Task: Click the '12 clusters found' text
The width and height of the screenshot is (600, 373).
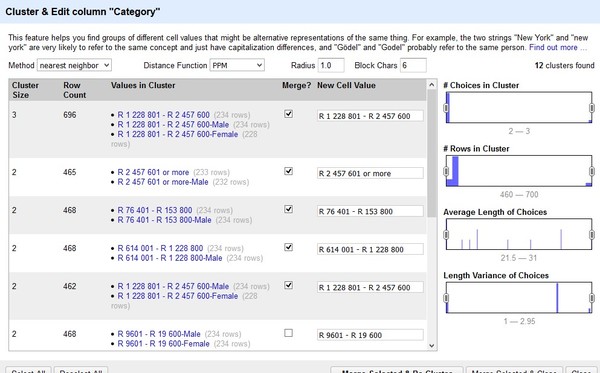Action: pyautogui.click(x=564, y=65)
